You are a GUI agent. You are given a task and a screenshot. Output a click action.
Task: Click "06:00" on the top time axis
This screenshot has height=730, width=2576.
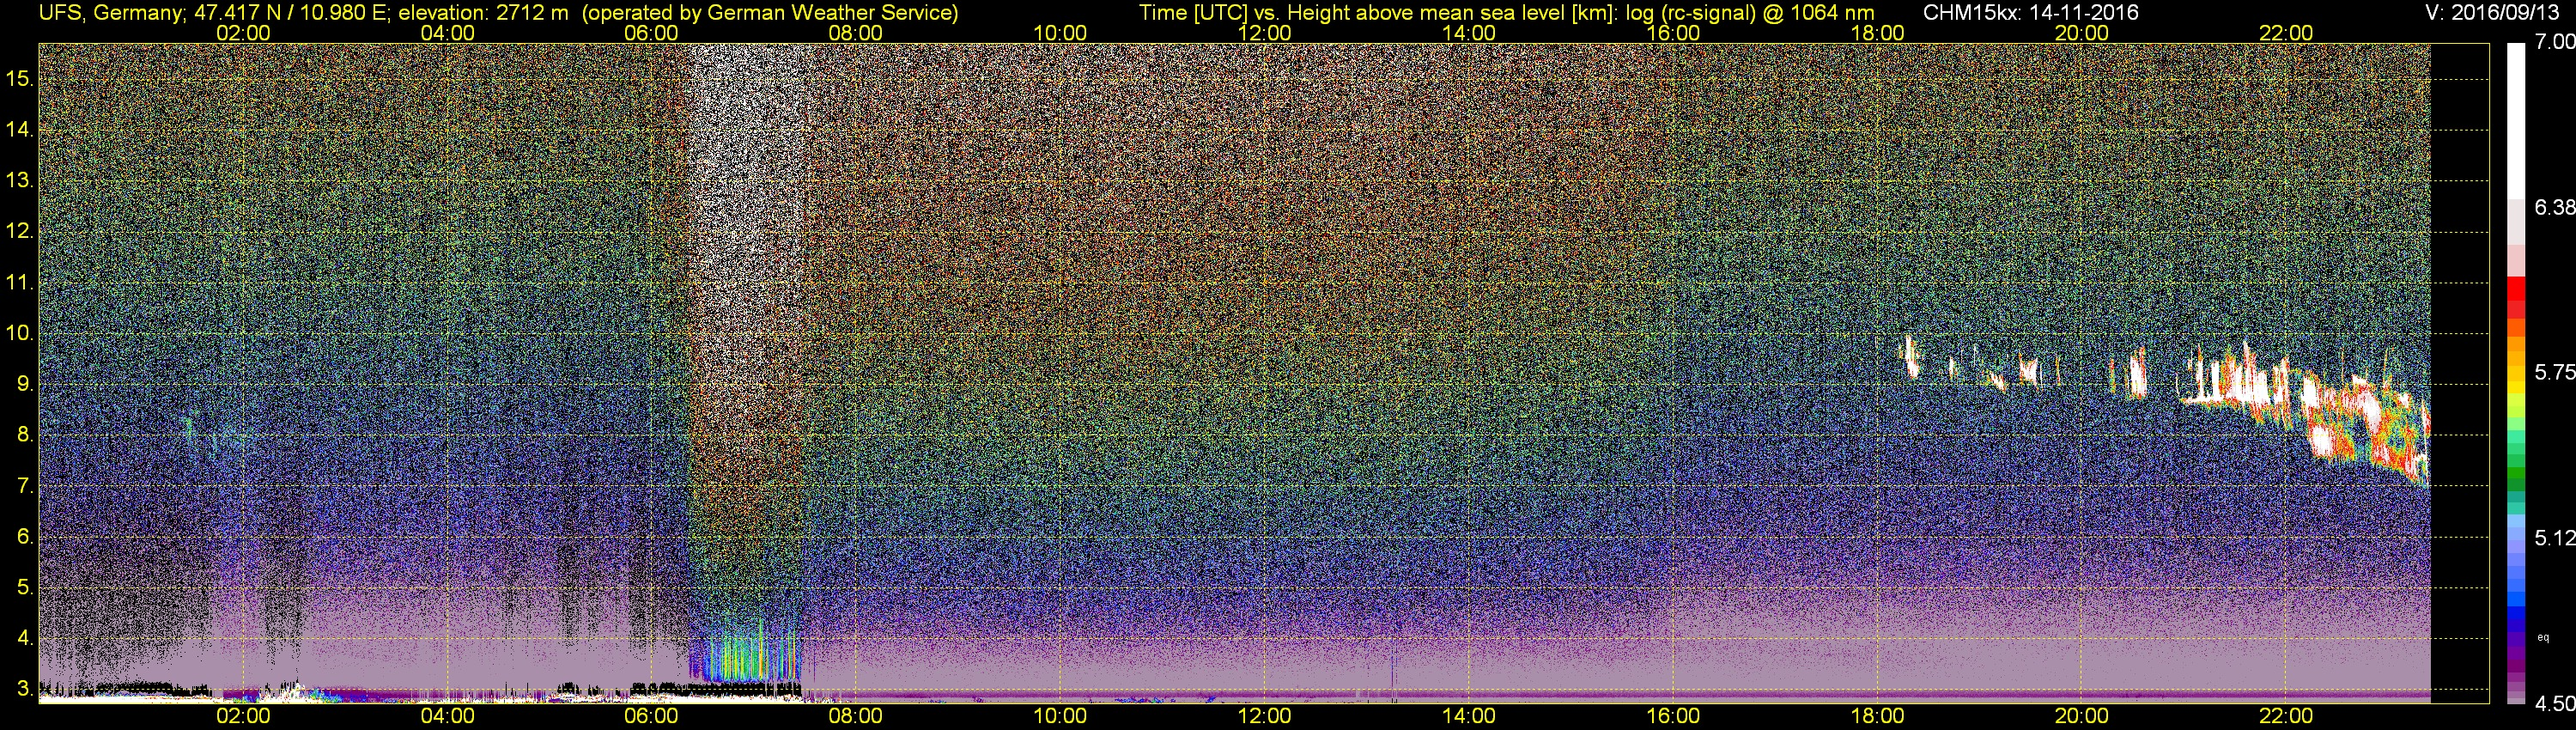[x=651, y=33]
